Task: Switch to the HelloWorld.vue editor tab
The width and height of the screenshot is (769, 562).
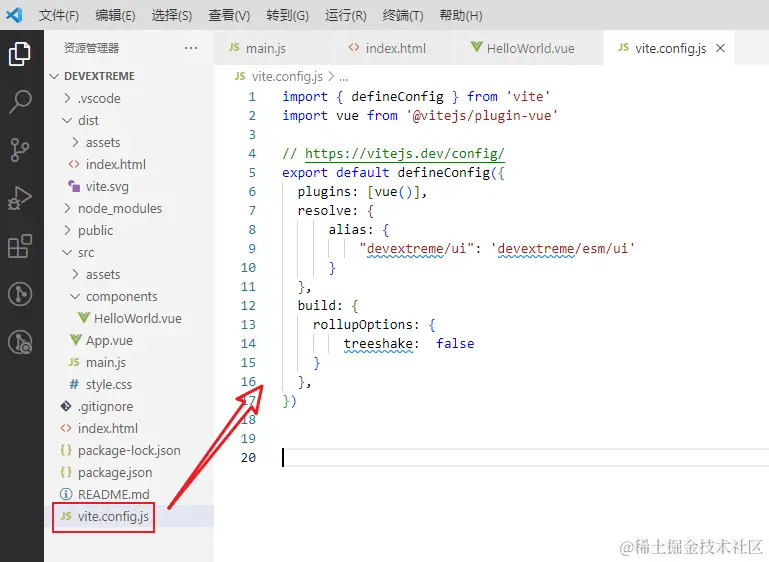Action: pos(530,48)
